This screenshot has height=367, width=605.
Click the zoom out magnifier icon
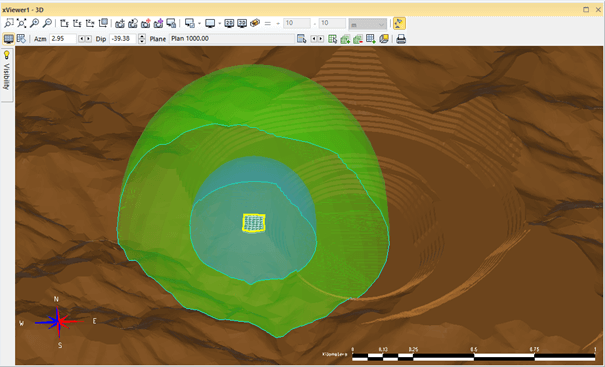pyautogui.click(x=47, y=24)
